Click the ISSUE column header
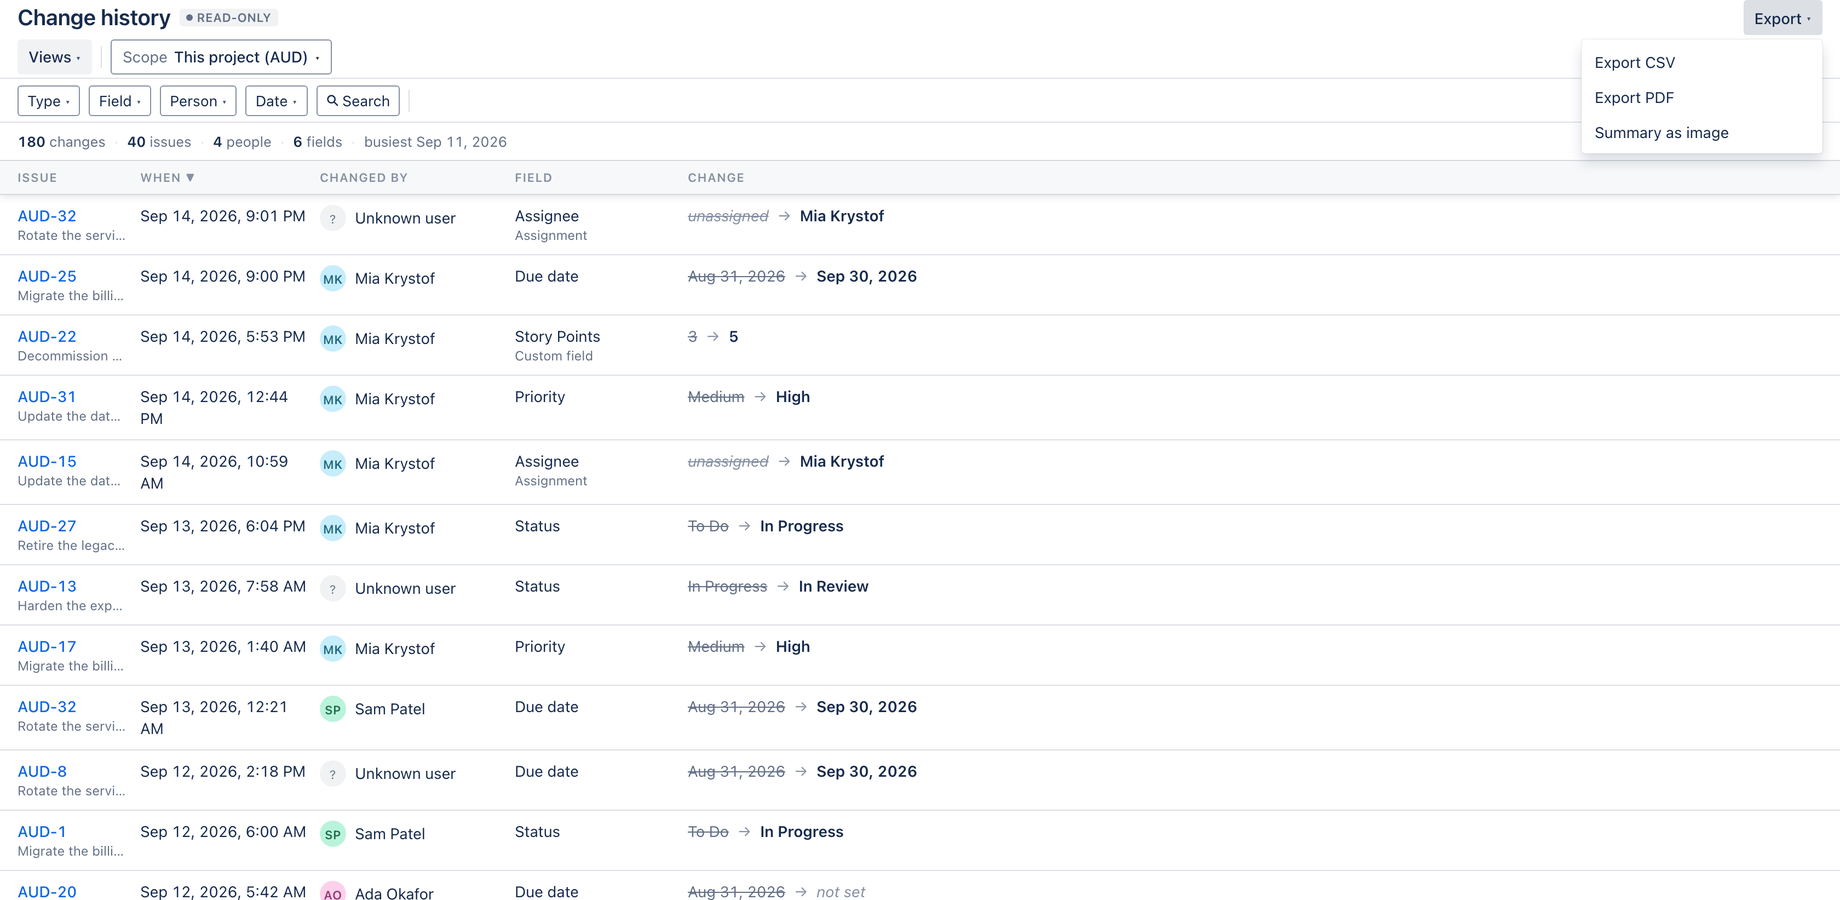Image resolution: width=1840 pixels, height=900 pixels. [x=37, y=178]
